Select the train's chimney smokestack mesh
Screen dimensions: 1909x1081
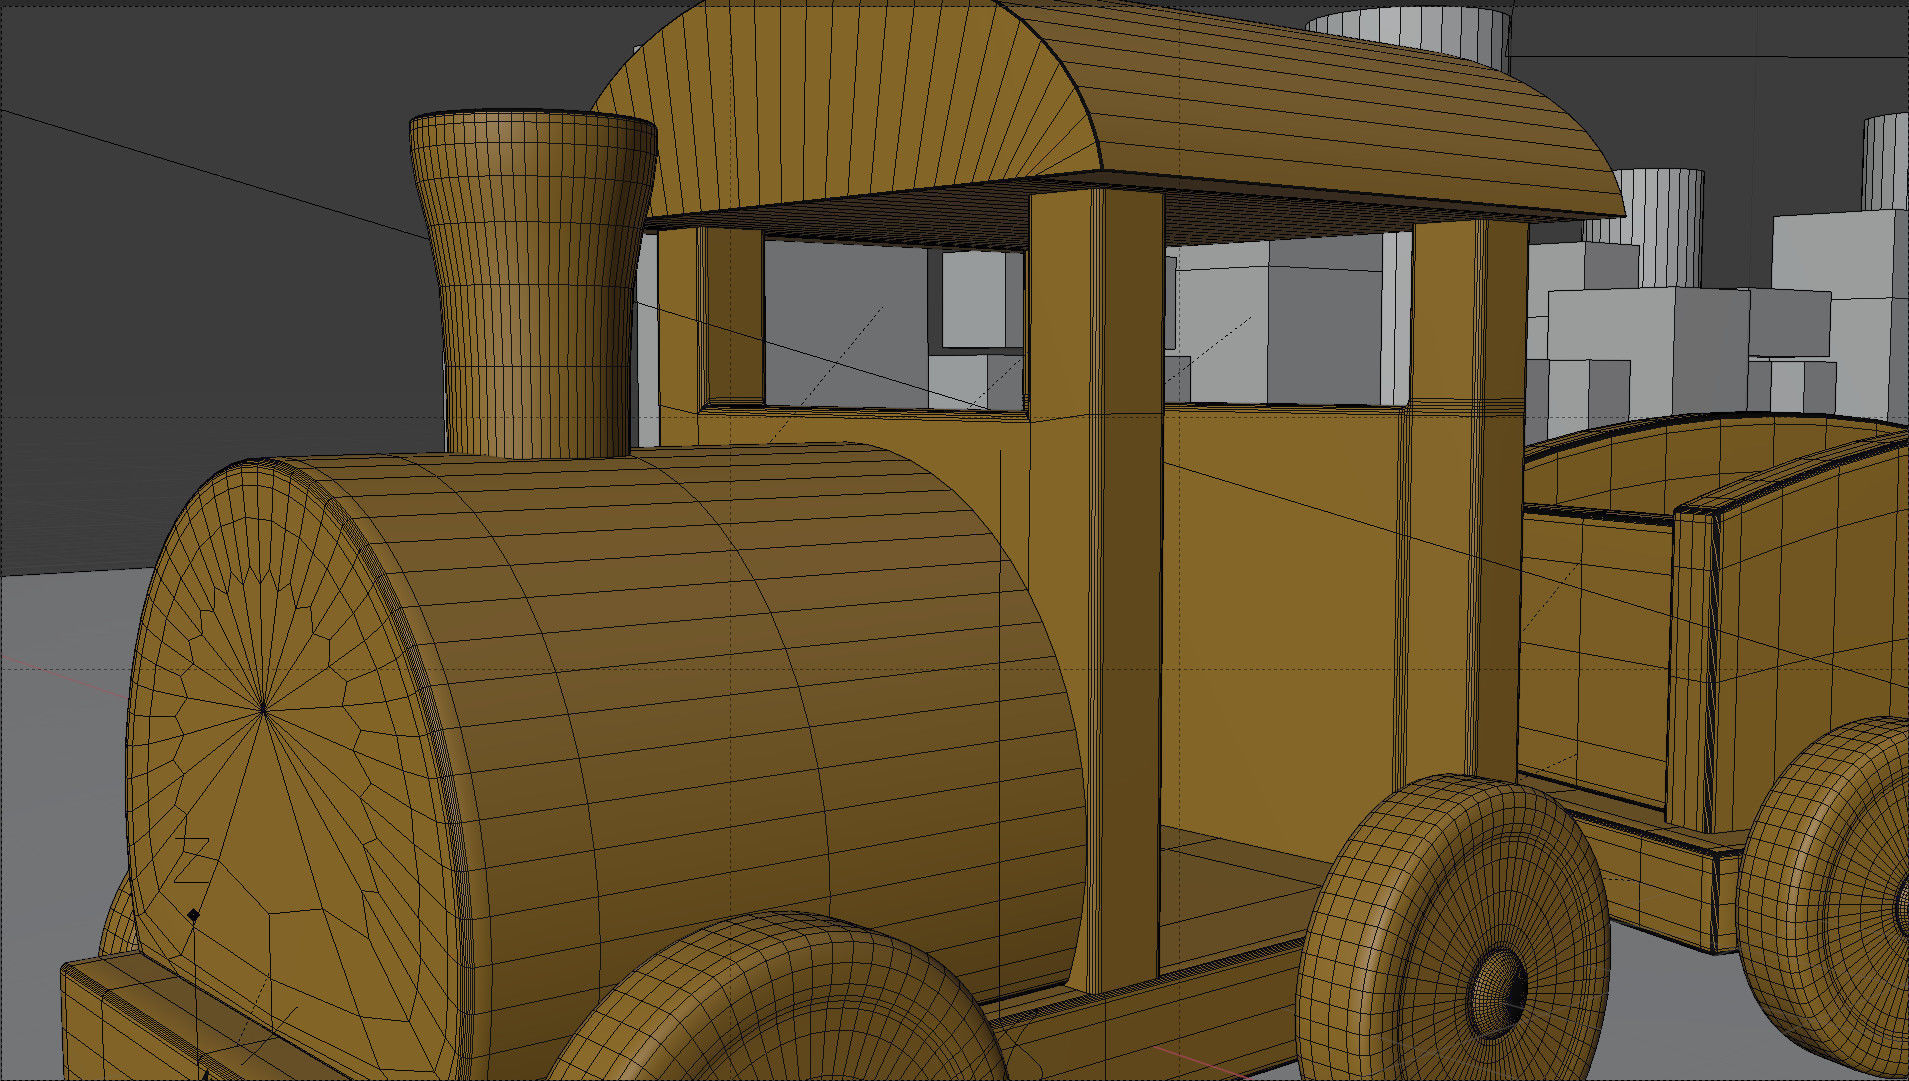click(x=533, y=285)
